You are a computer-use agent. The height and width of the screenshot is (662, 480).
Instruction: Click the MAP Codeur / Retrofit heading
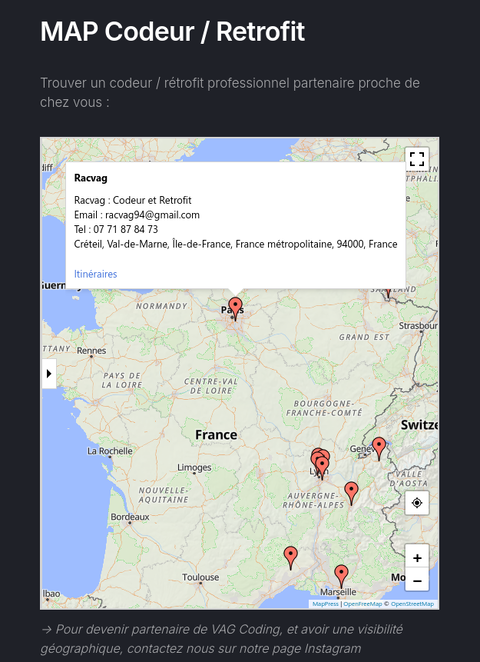(173, 32)
